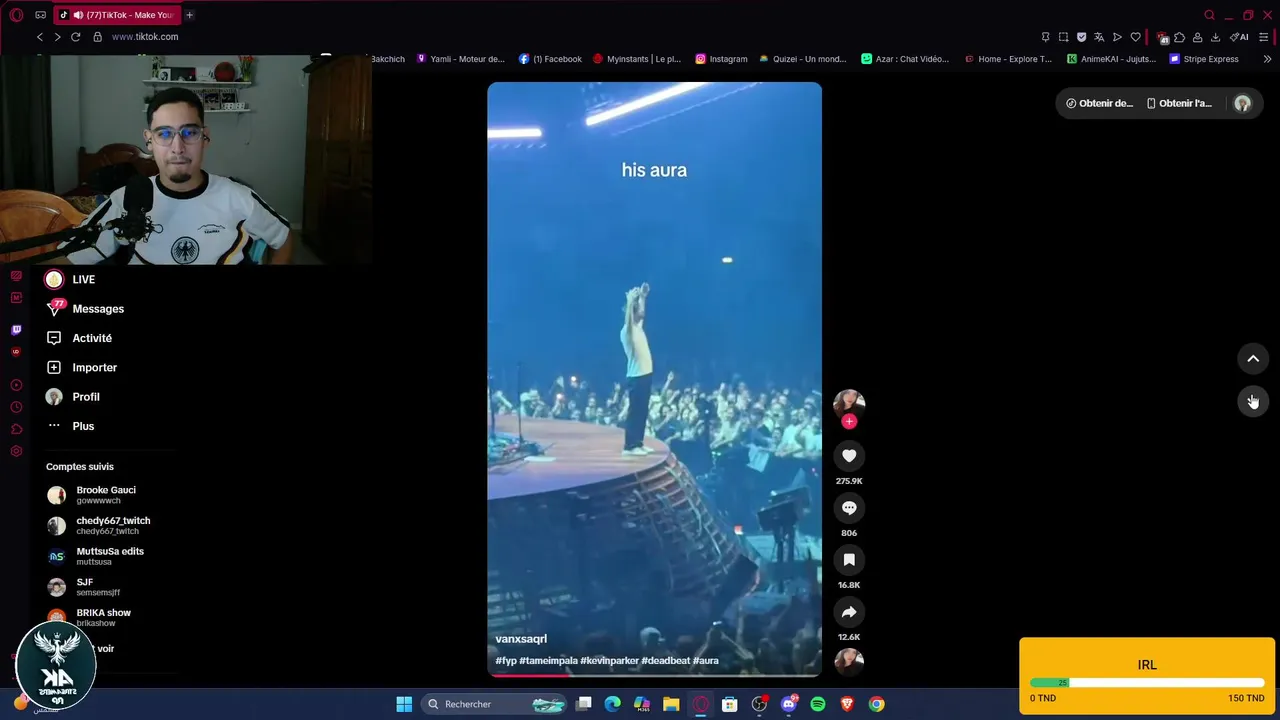Click the Opera menu logo

pos(16,15)
